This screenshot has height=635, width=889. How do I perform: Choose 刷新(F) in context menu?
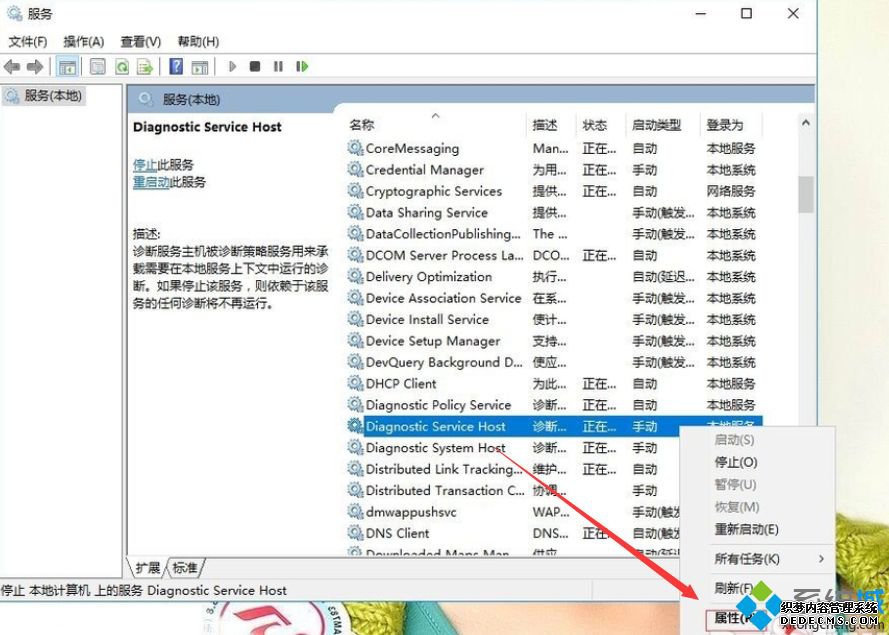coord(734,588)
